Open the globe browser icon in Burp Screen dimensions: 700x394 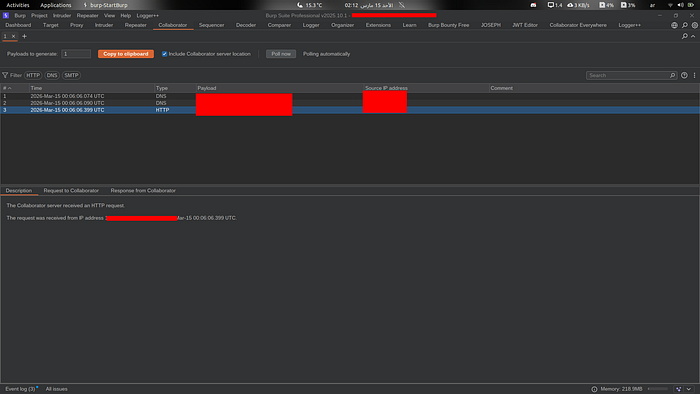(674, 25)
